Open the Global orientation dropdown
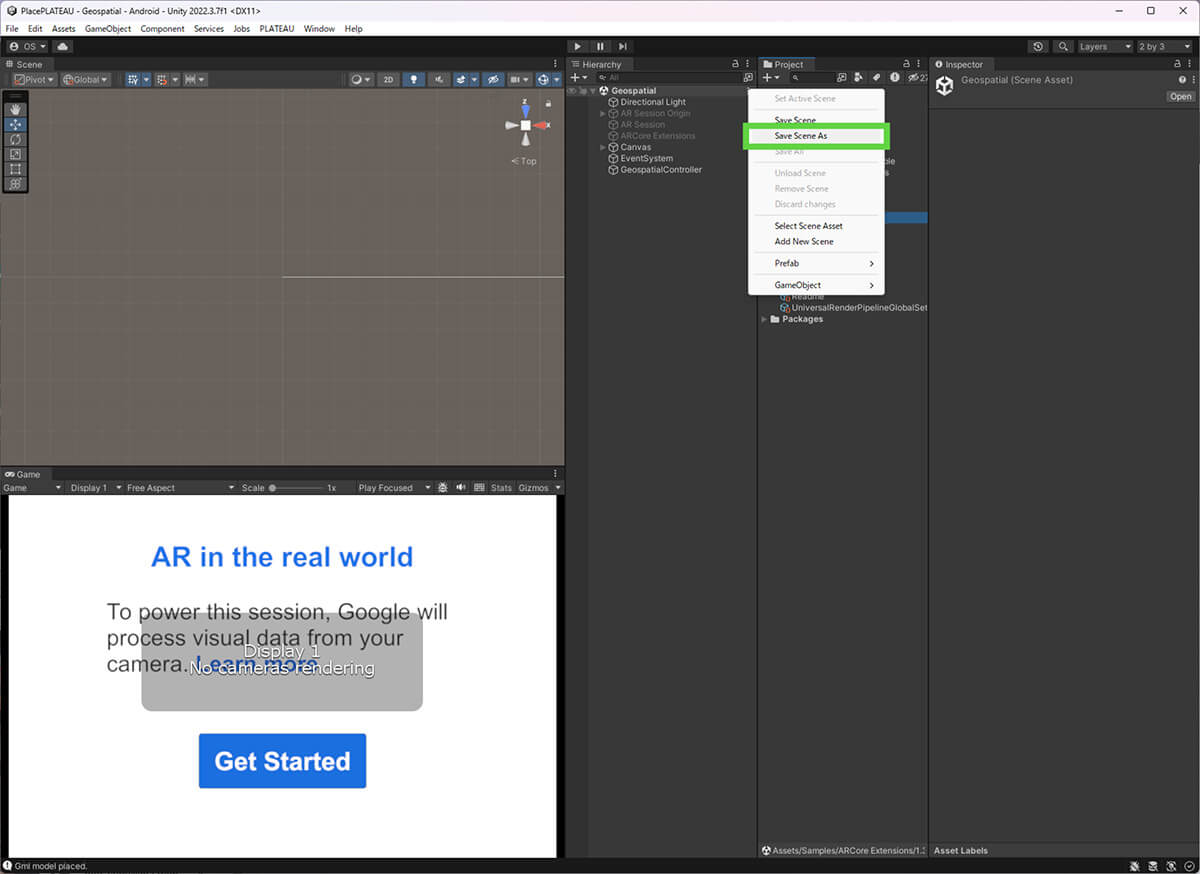 [86, 79]
